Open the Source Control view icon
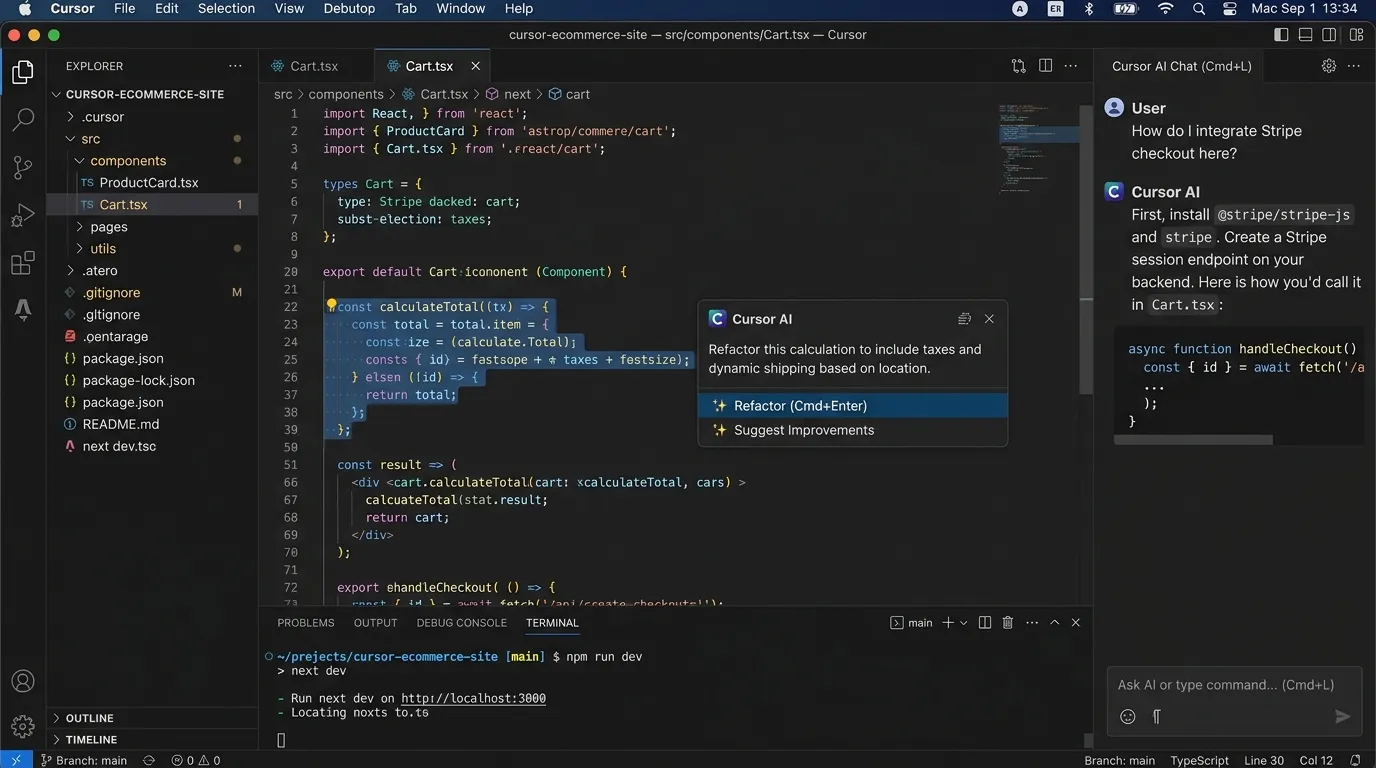This screenshot has height=768, width=1376. pos(23,167)
